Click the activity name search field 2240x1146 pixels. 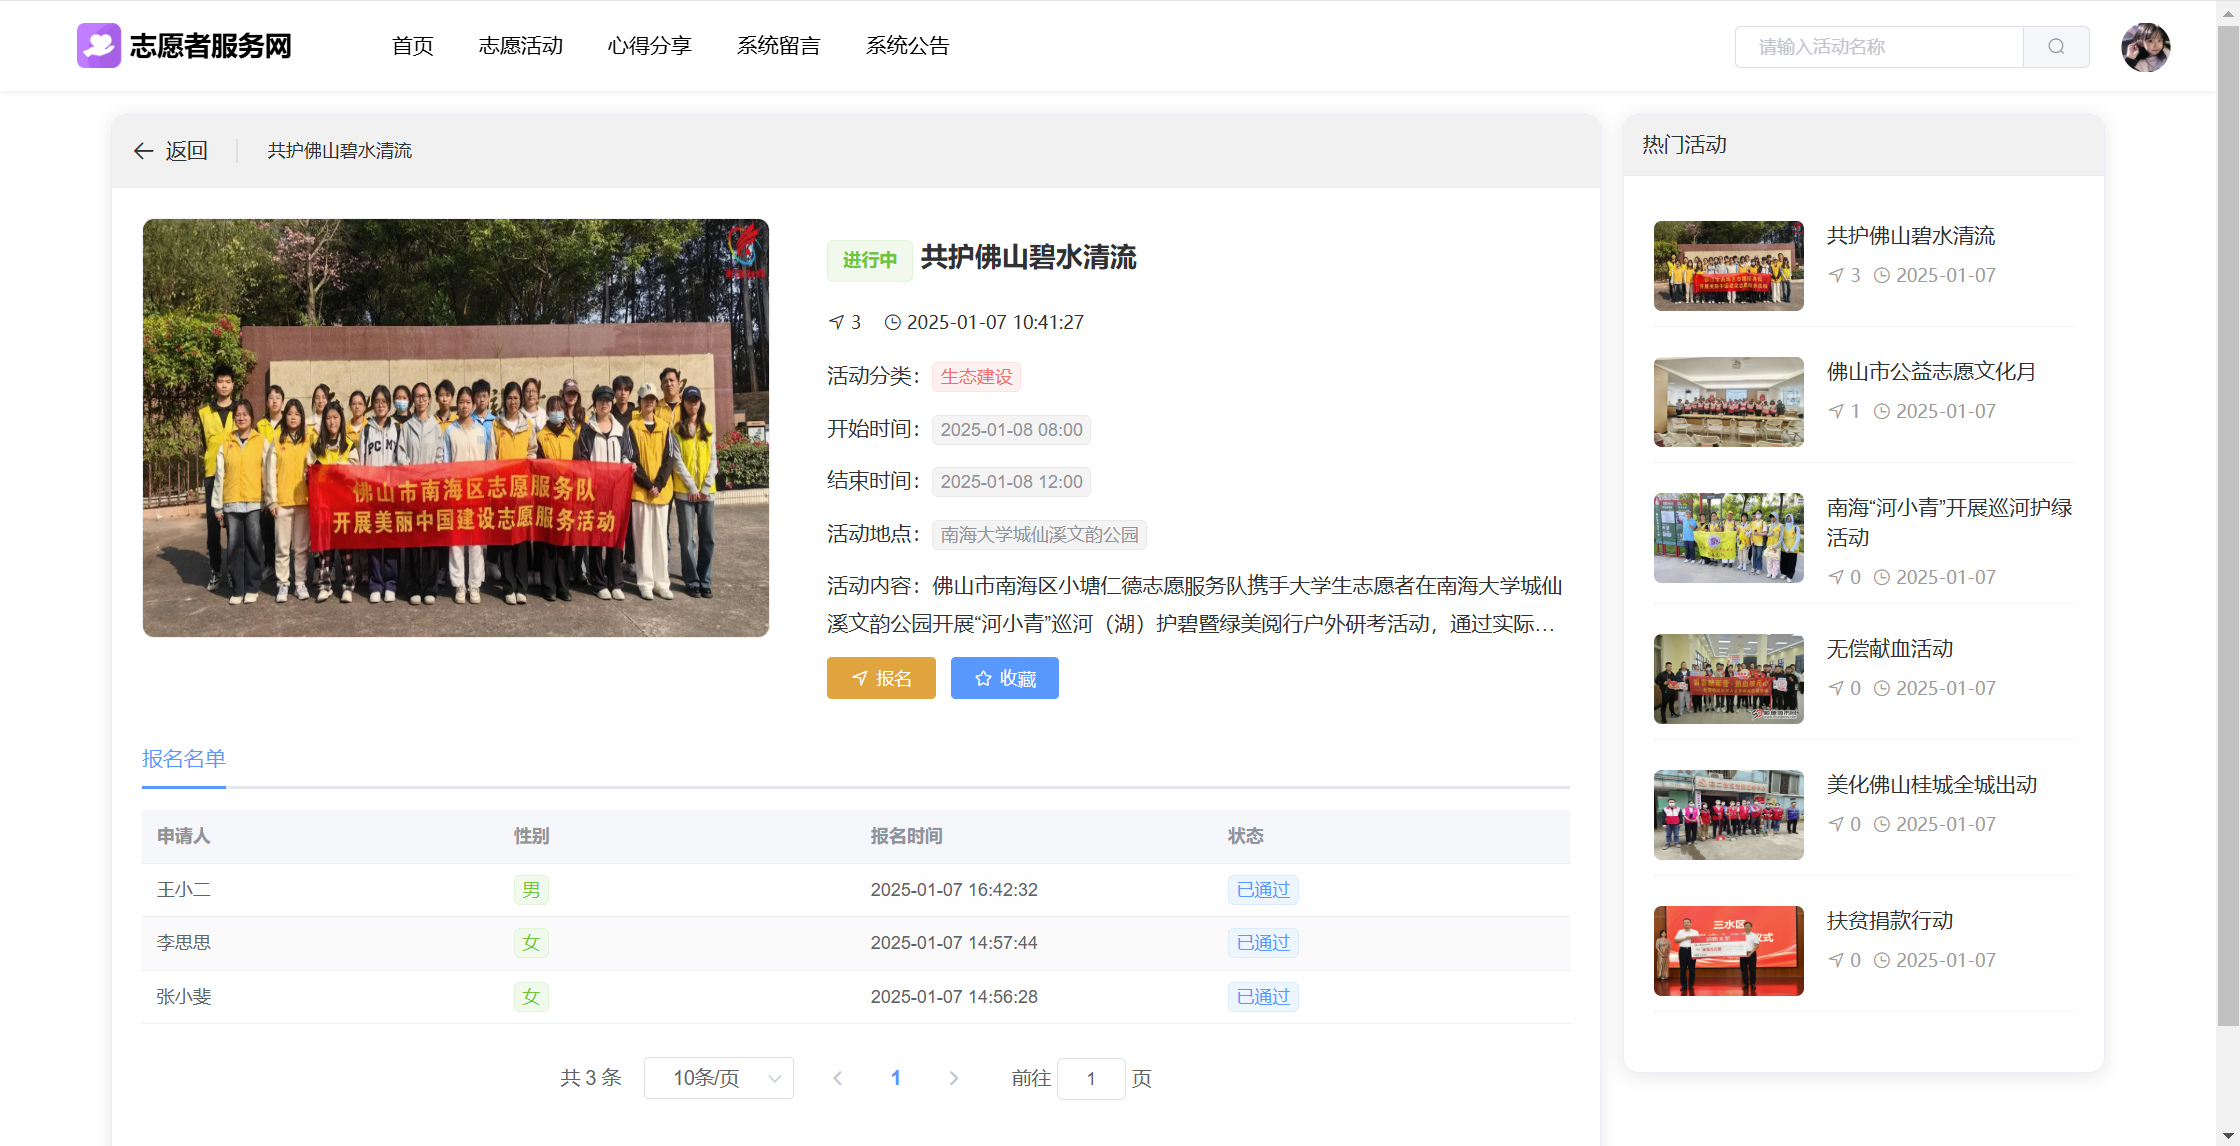[1878, 47]
